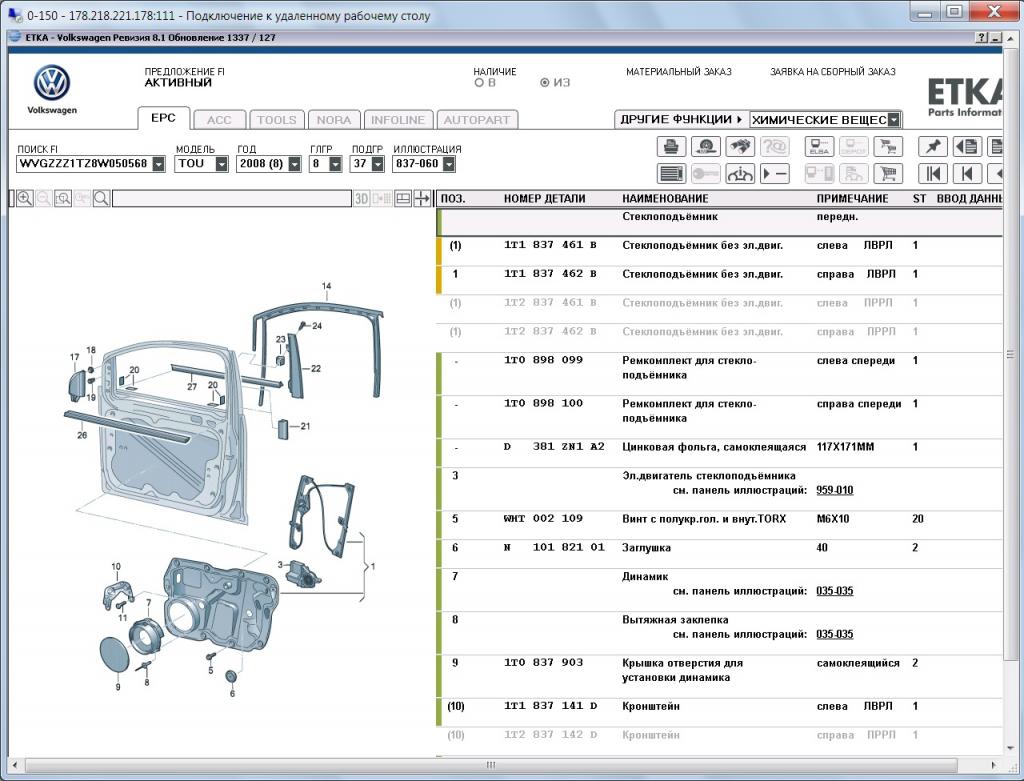
Task: Zoom in on the illustration
Action: coord(25,199)
